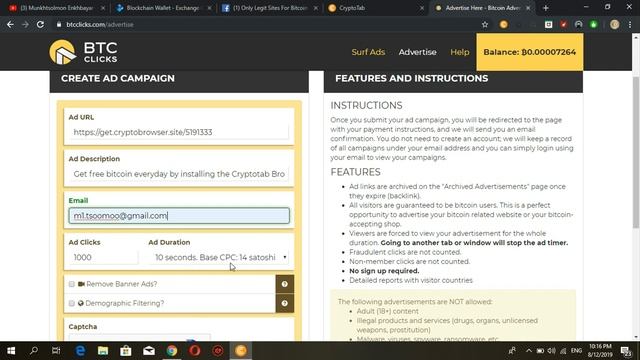The width and height of the screenshot is (640, 360).
Task: Click the Ad Clicks field showing 1000
Action: coord(103,257)
